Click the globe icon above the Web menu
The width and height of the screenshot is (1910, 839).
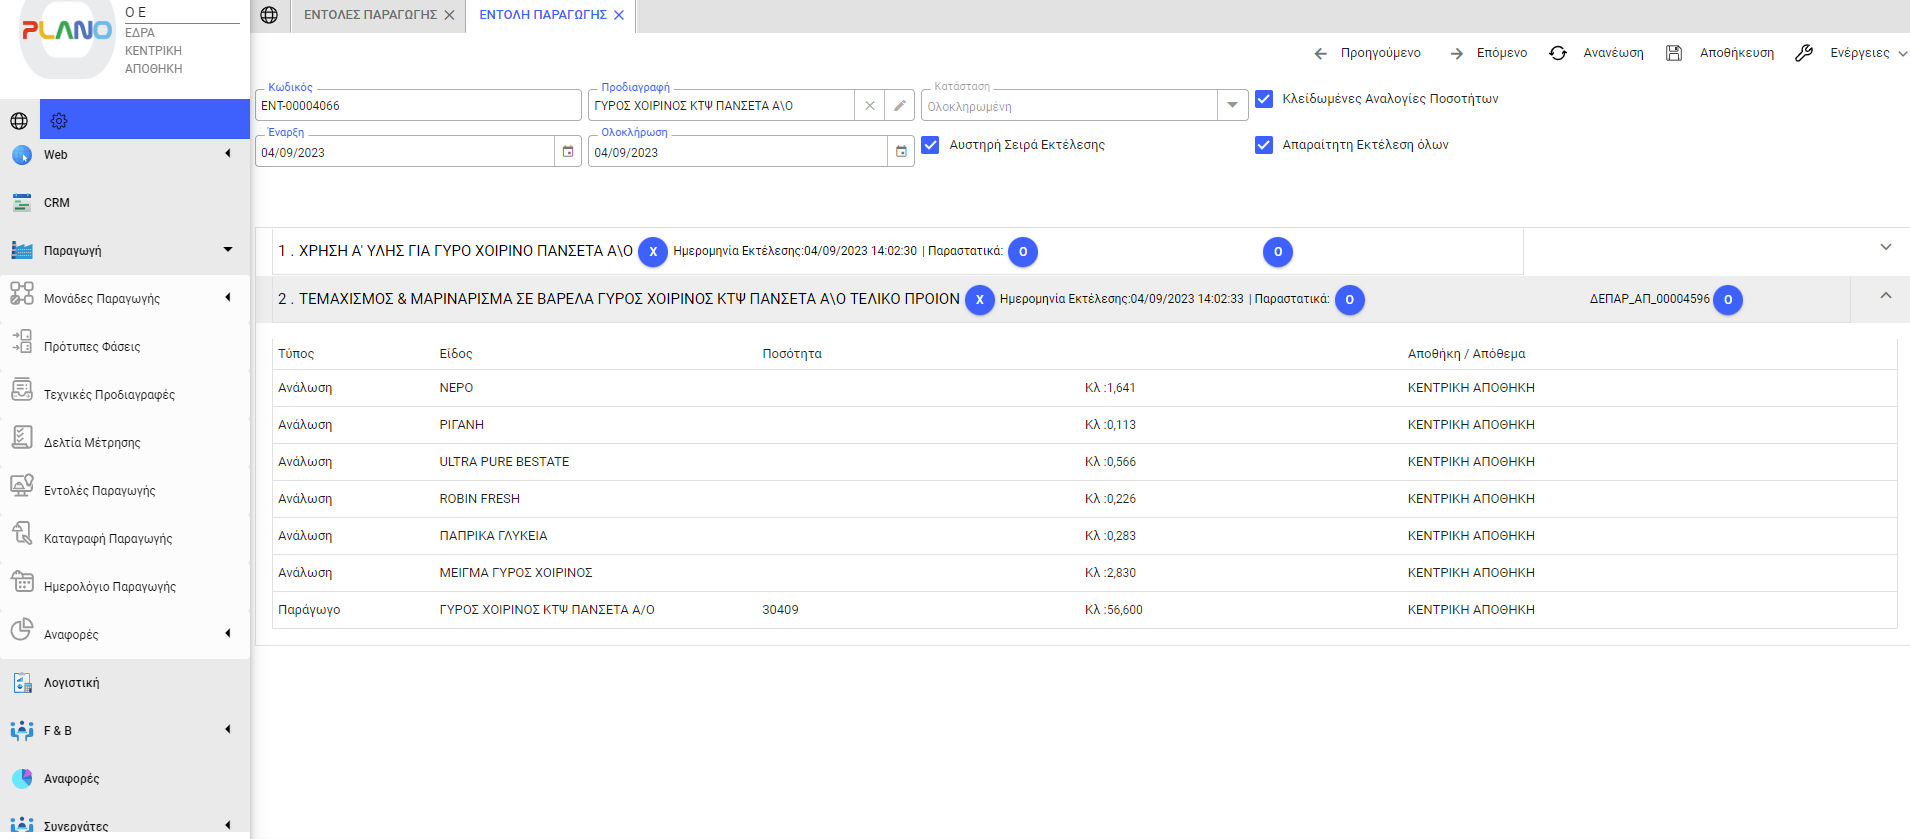click(x=19, y=121)
